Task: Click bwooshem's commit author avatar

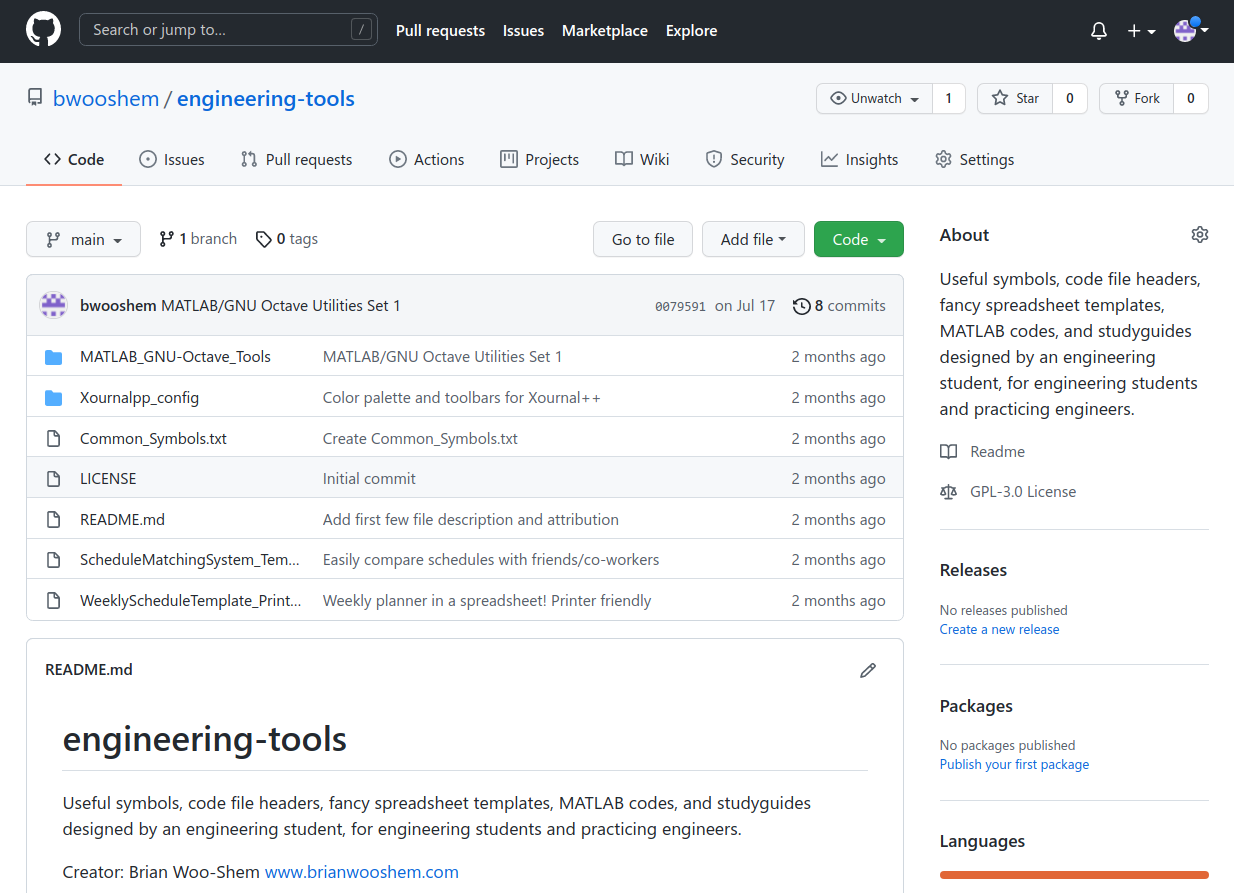Action: point(53,305)
